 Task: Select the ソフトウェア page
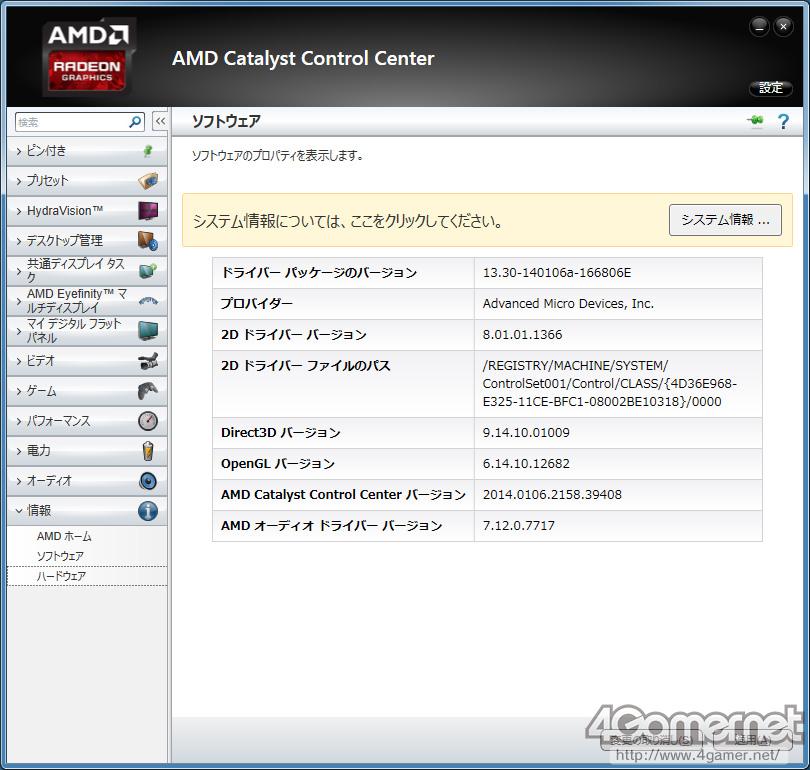[x=60, y=556]
